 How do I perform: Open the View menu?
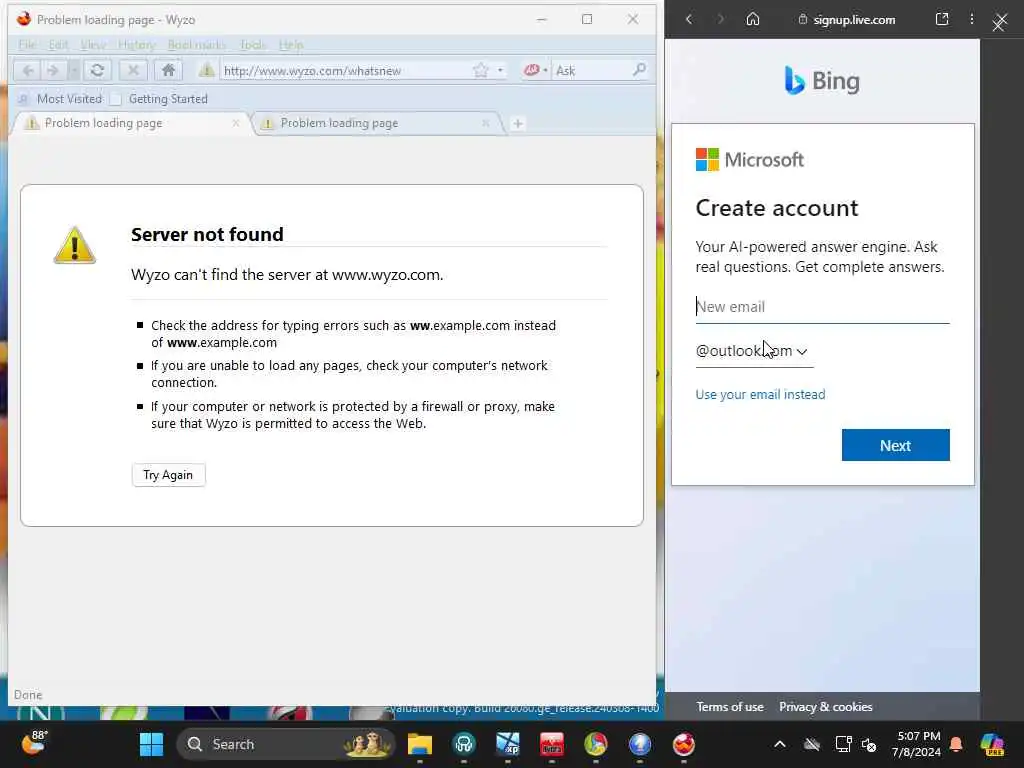point(93,44)
